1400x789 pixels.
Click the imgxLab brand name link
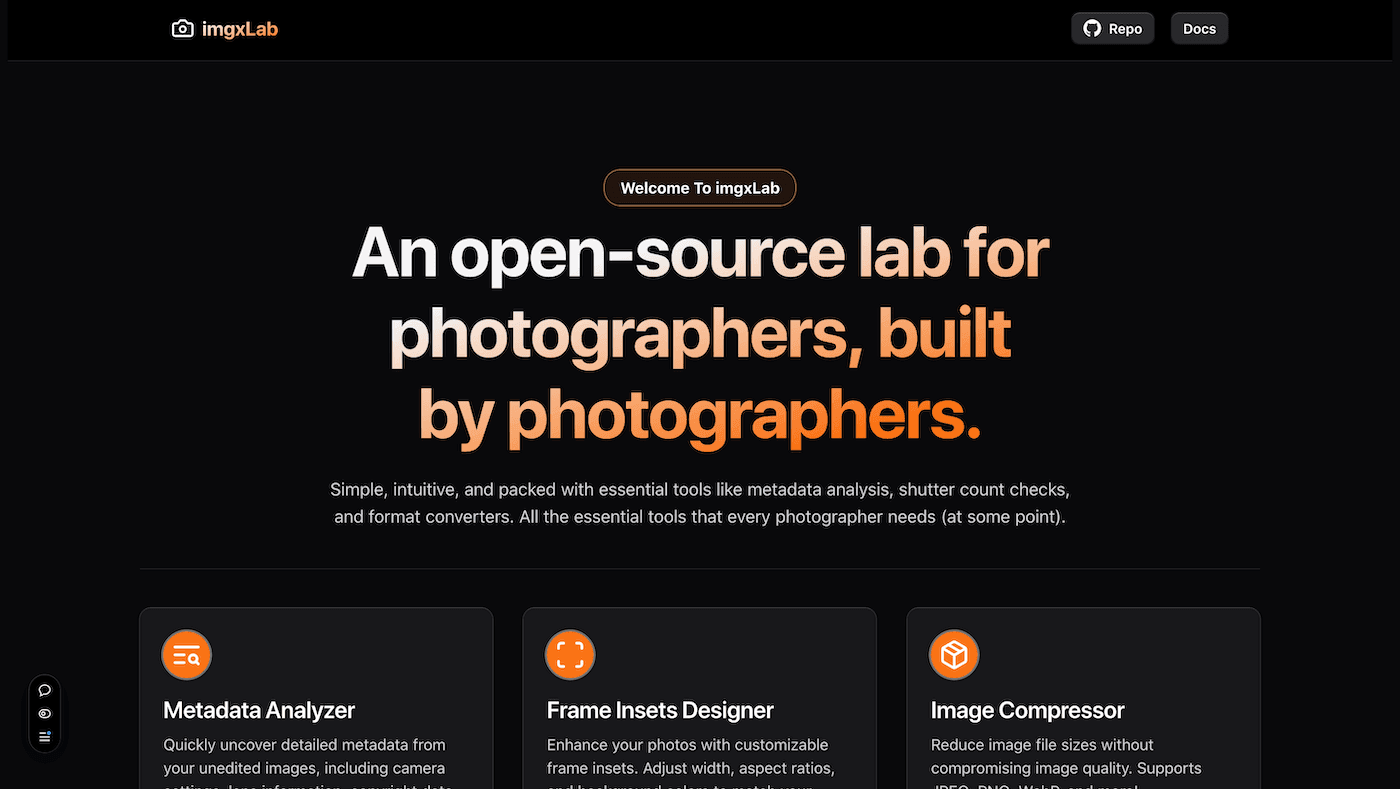coord(240,28)
